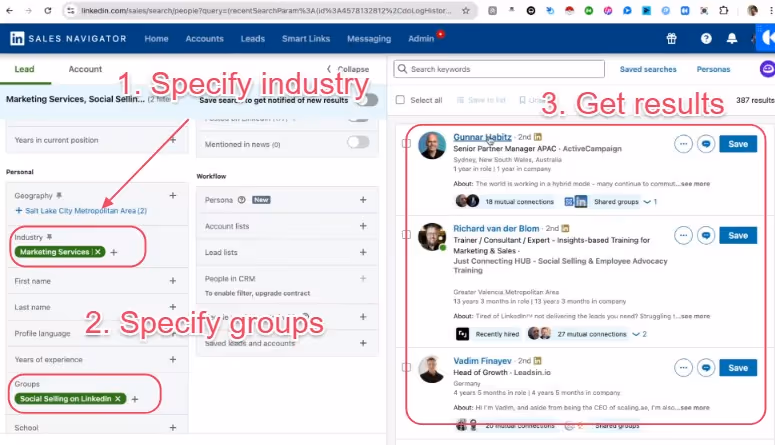Open the Smart Links menu
This screenshot has width=775, height=445.
pos(305,39)
